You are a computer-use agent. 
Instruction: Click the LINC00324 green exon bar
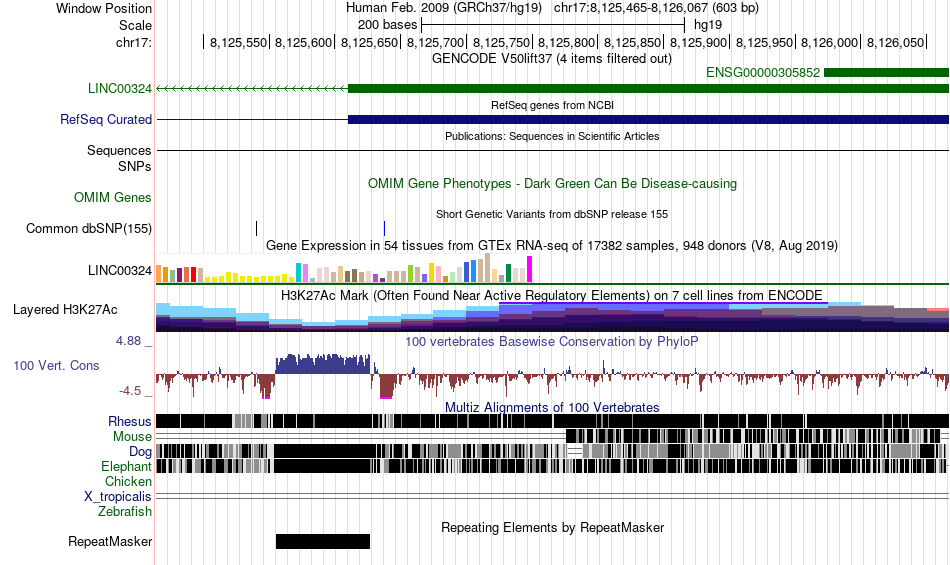tap(648, 88)
